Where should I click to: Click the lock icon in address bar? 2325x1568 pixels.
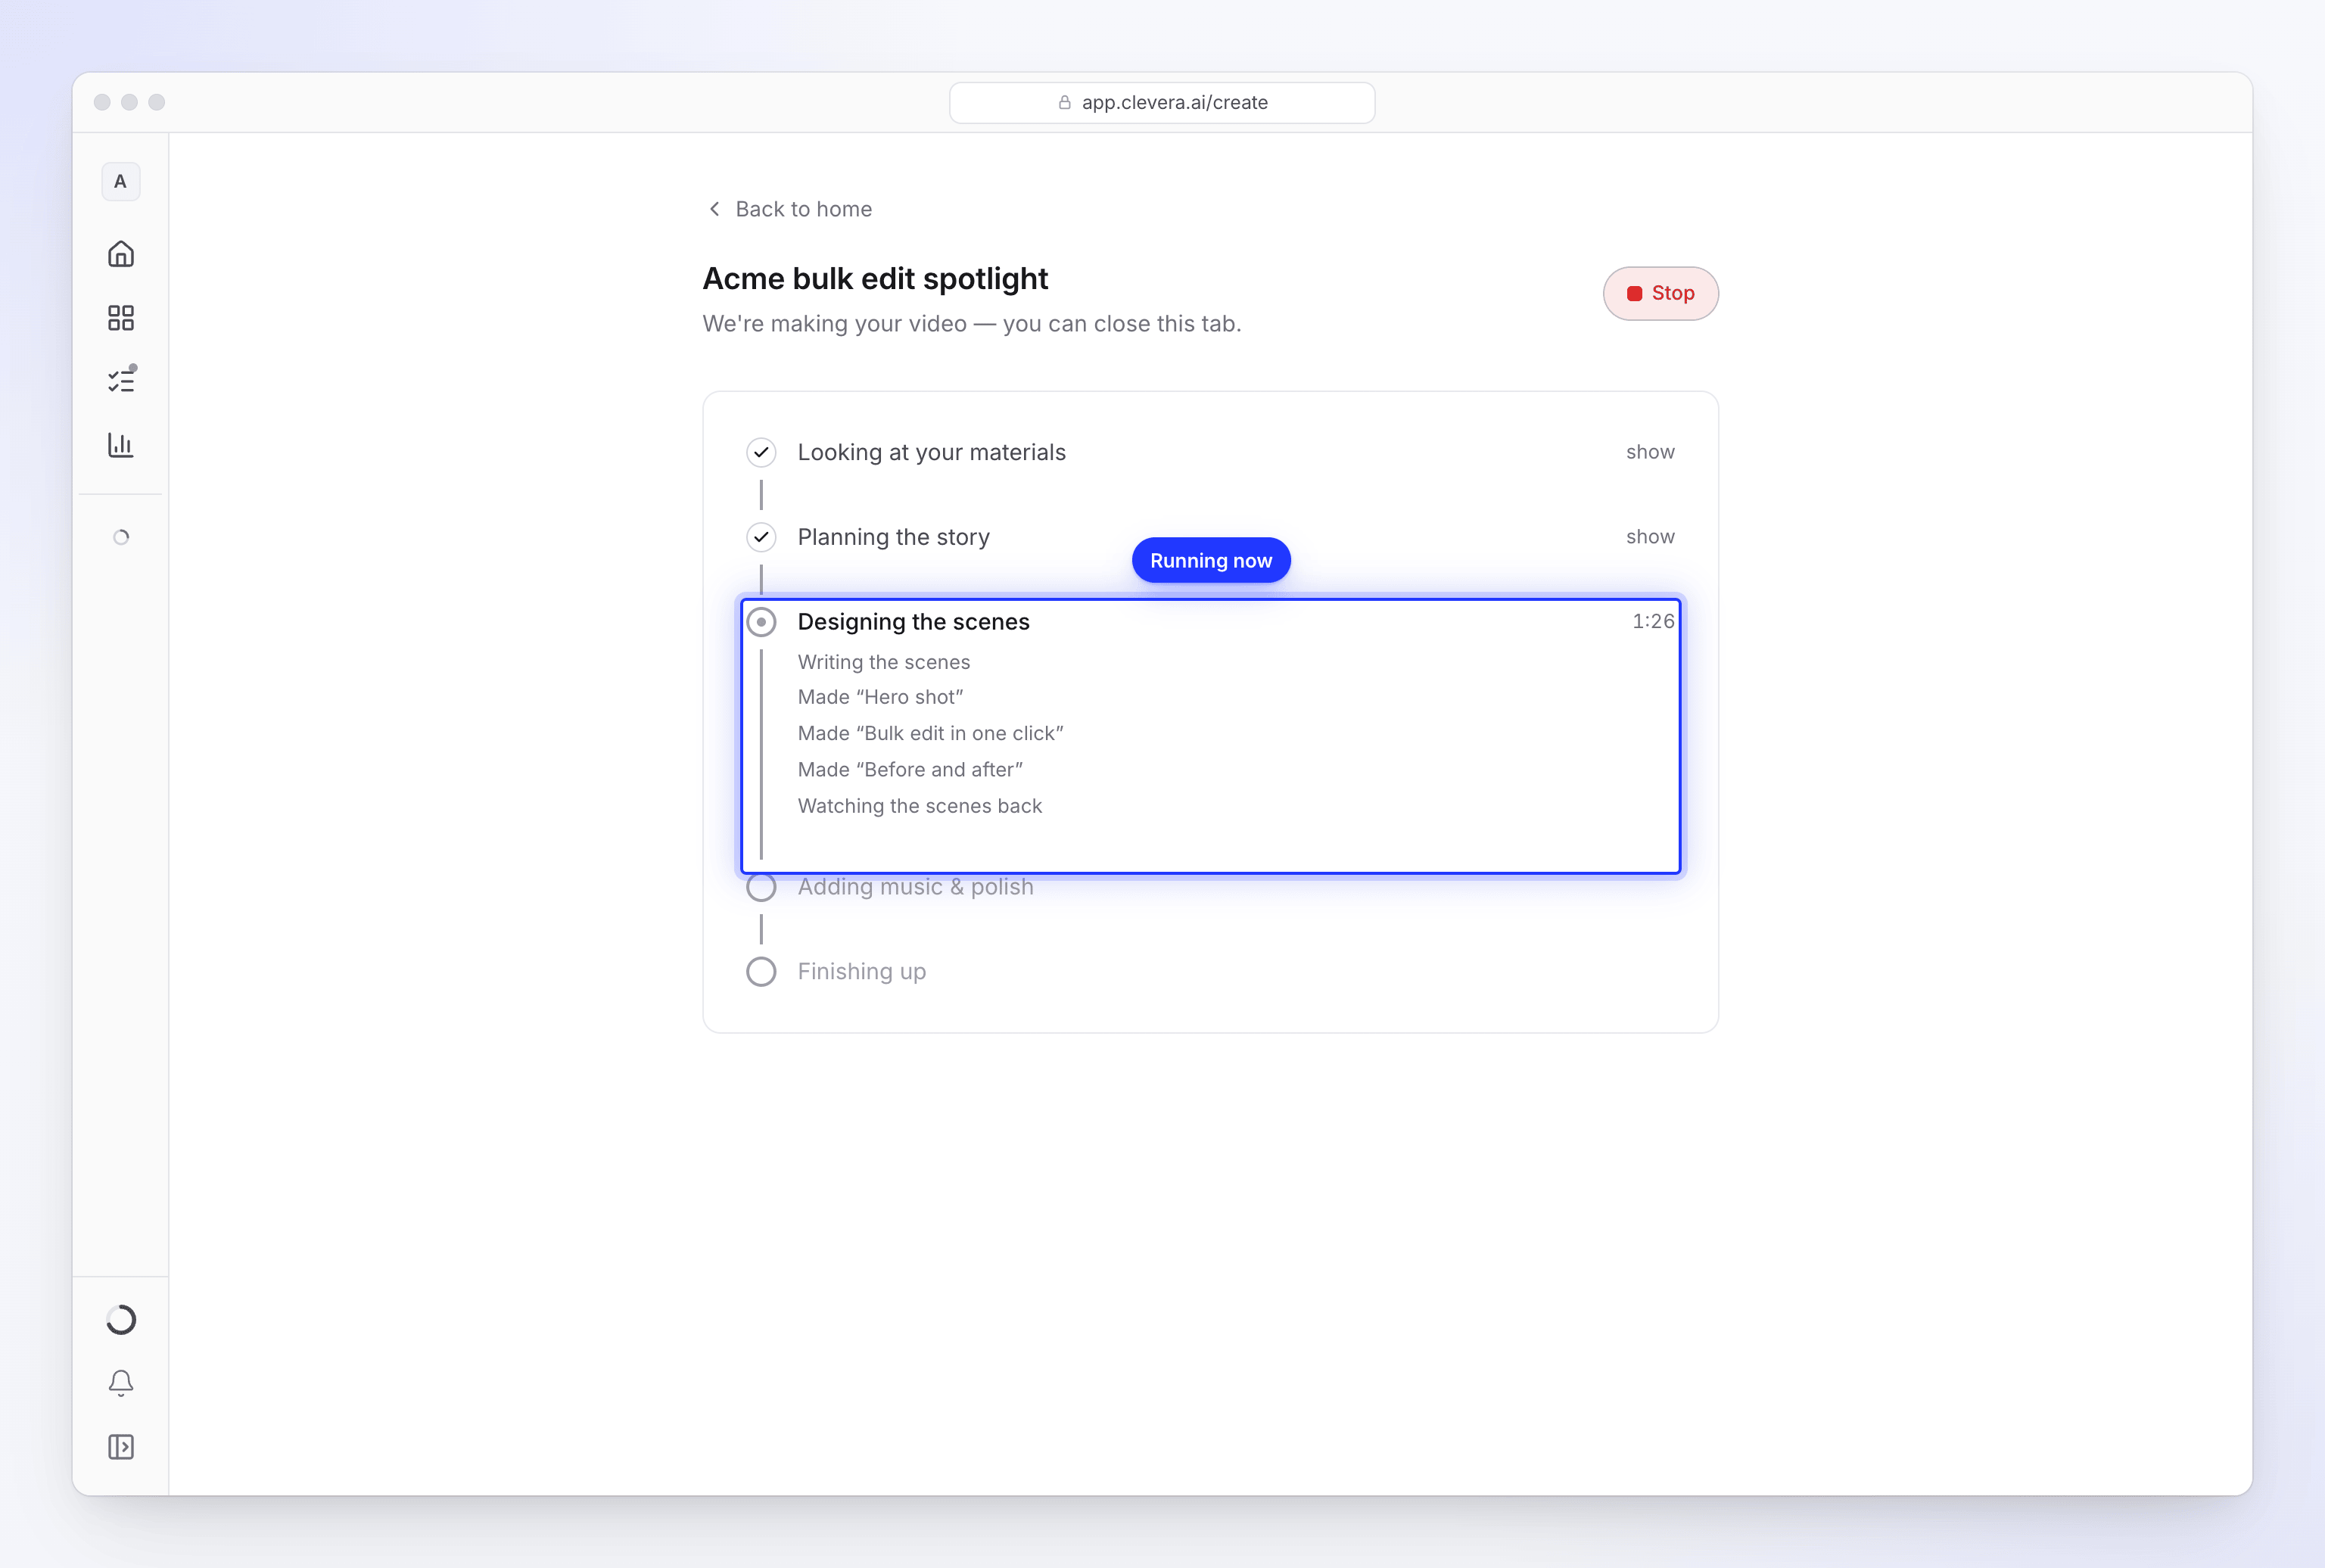pos(1064,102)
